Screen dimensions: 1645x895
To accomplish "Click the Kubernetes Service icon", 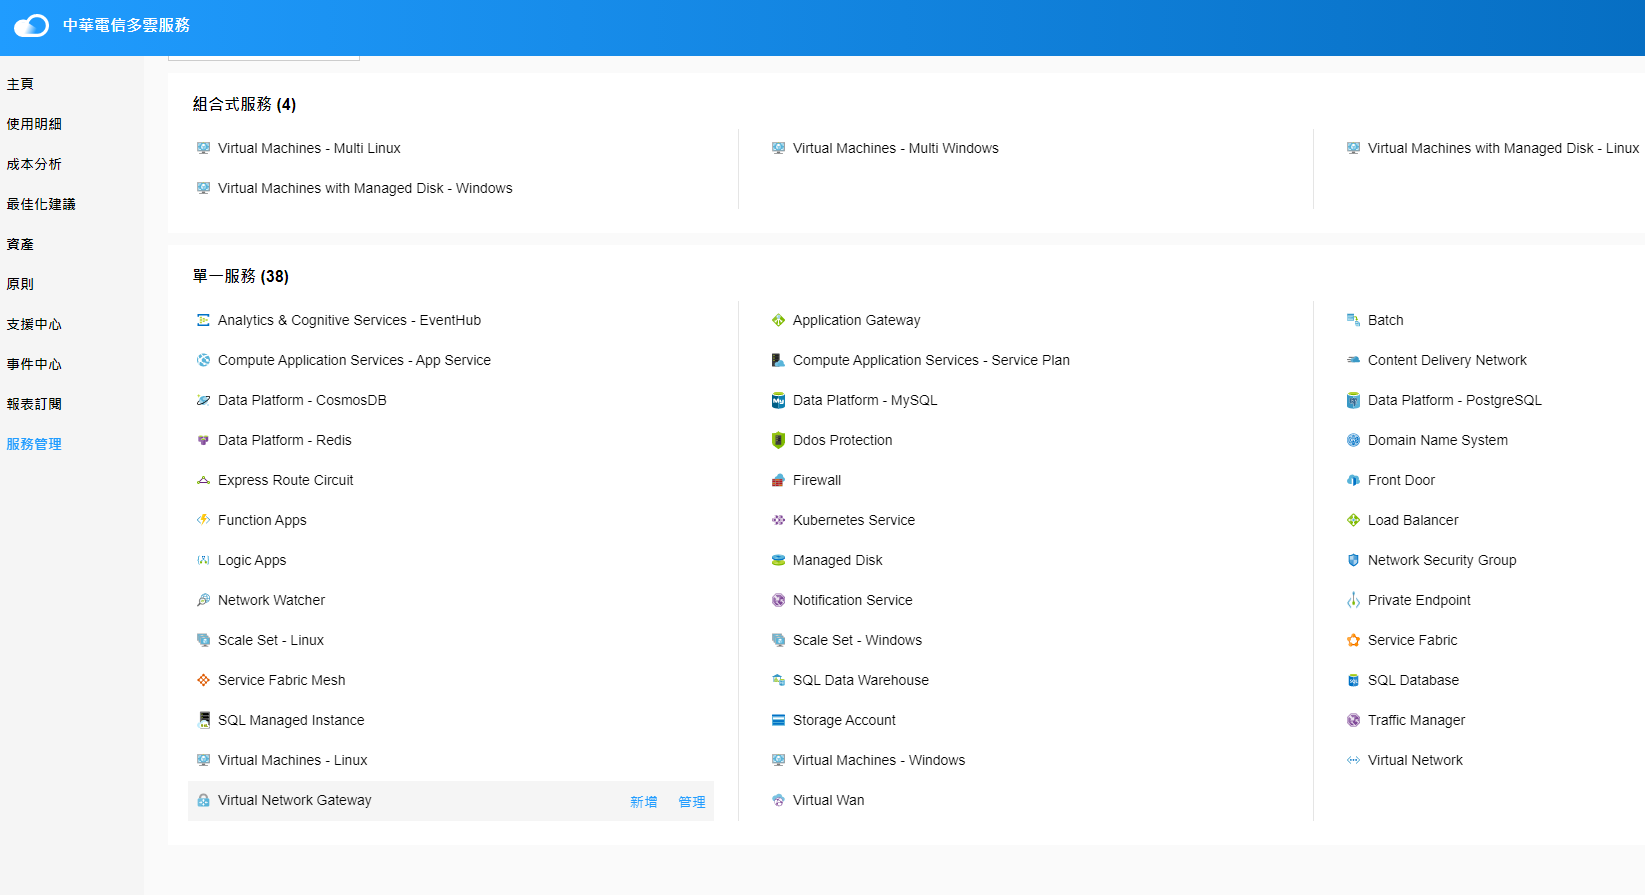I will pos(779,520).
